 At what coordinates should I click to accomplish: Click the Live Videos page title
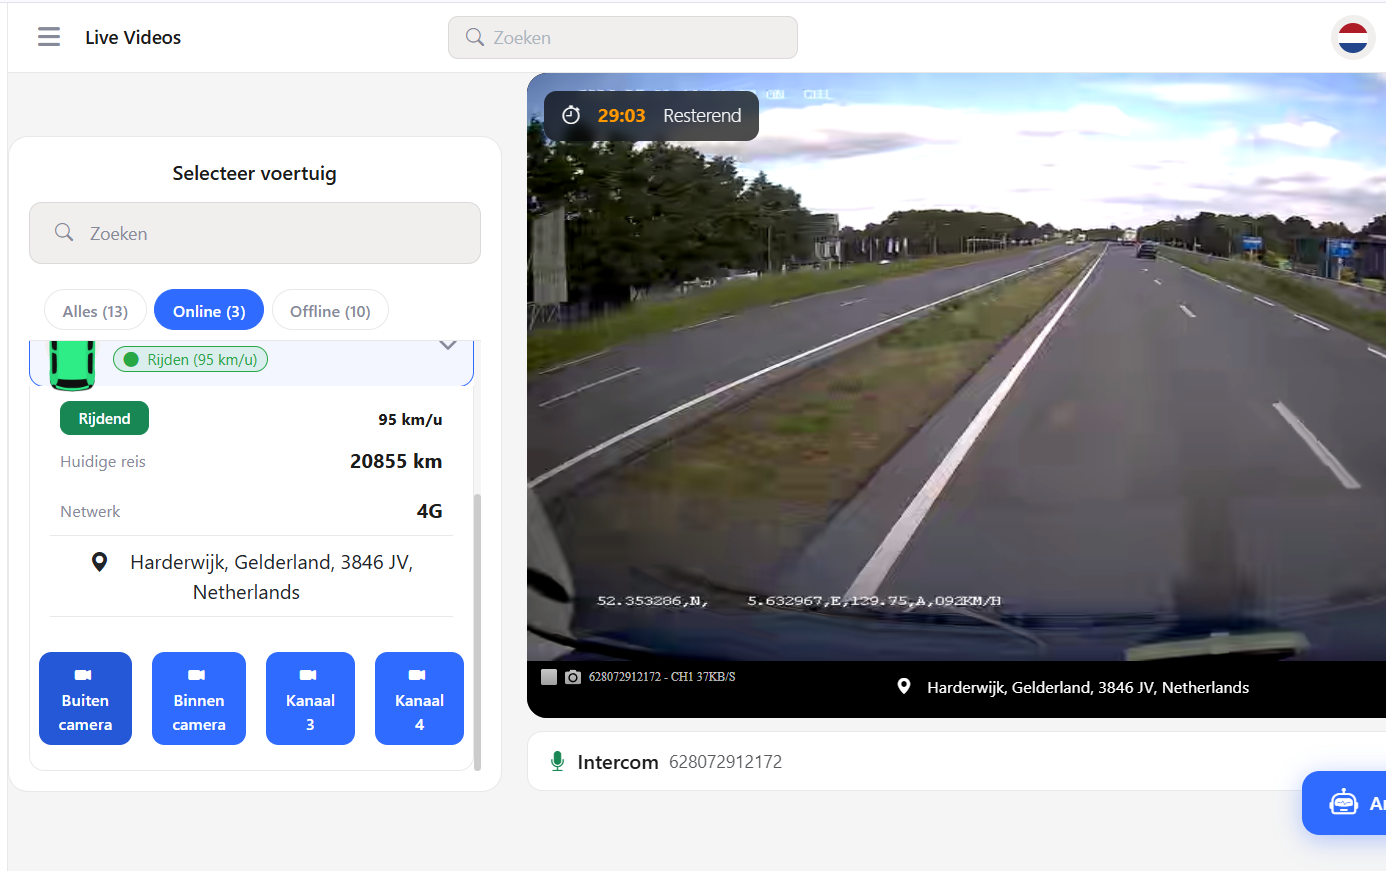[133, 37]
